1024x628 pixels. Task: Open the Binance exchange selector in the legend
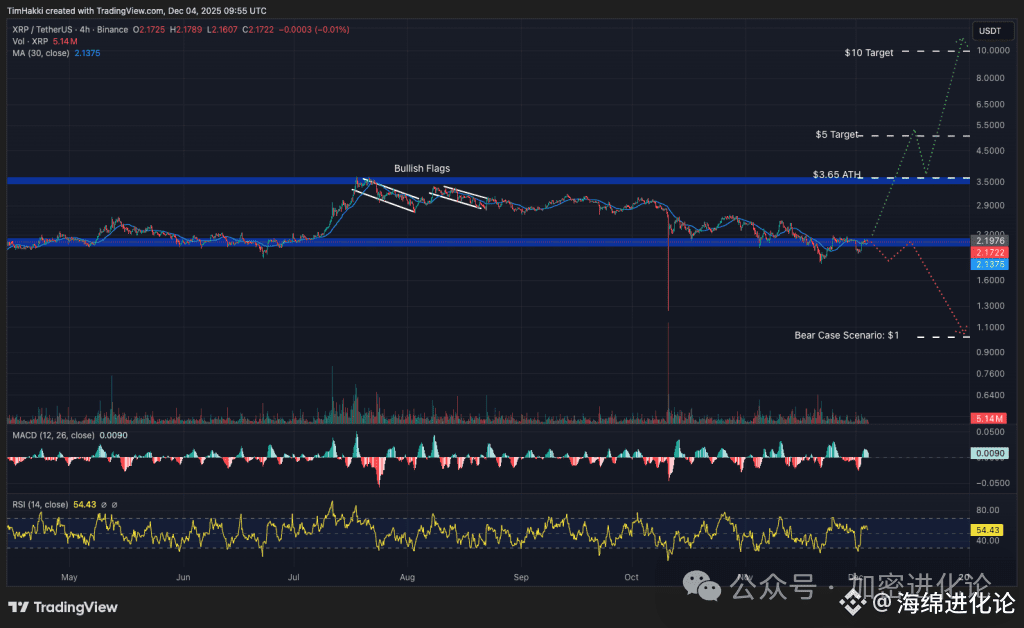[112, 30]
